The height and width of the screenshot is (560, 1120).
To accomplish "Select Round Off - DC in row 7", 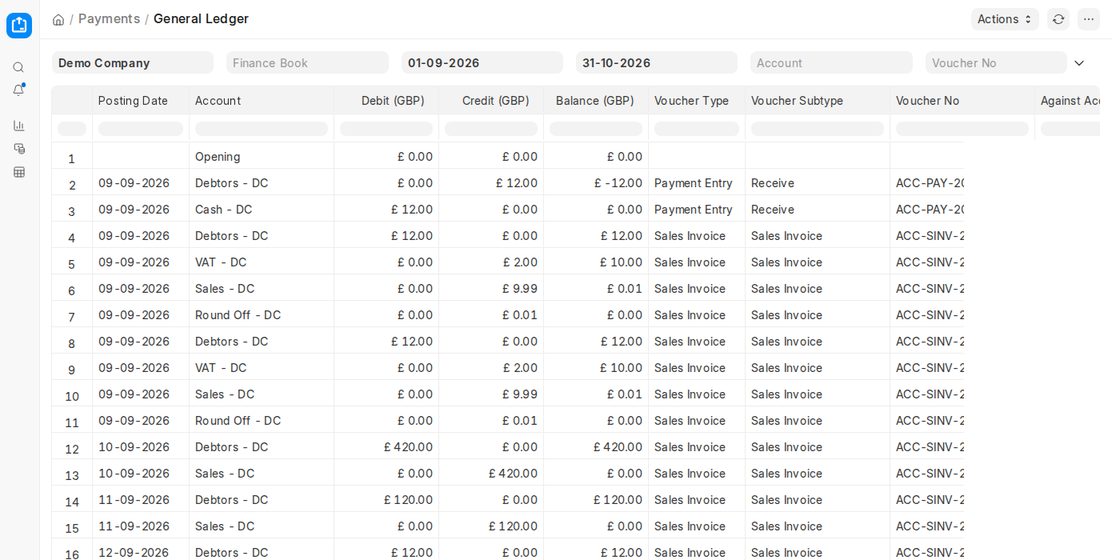I will click(261, 315).
